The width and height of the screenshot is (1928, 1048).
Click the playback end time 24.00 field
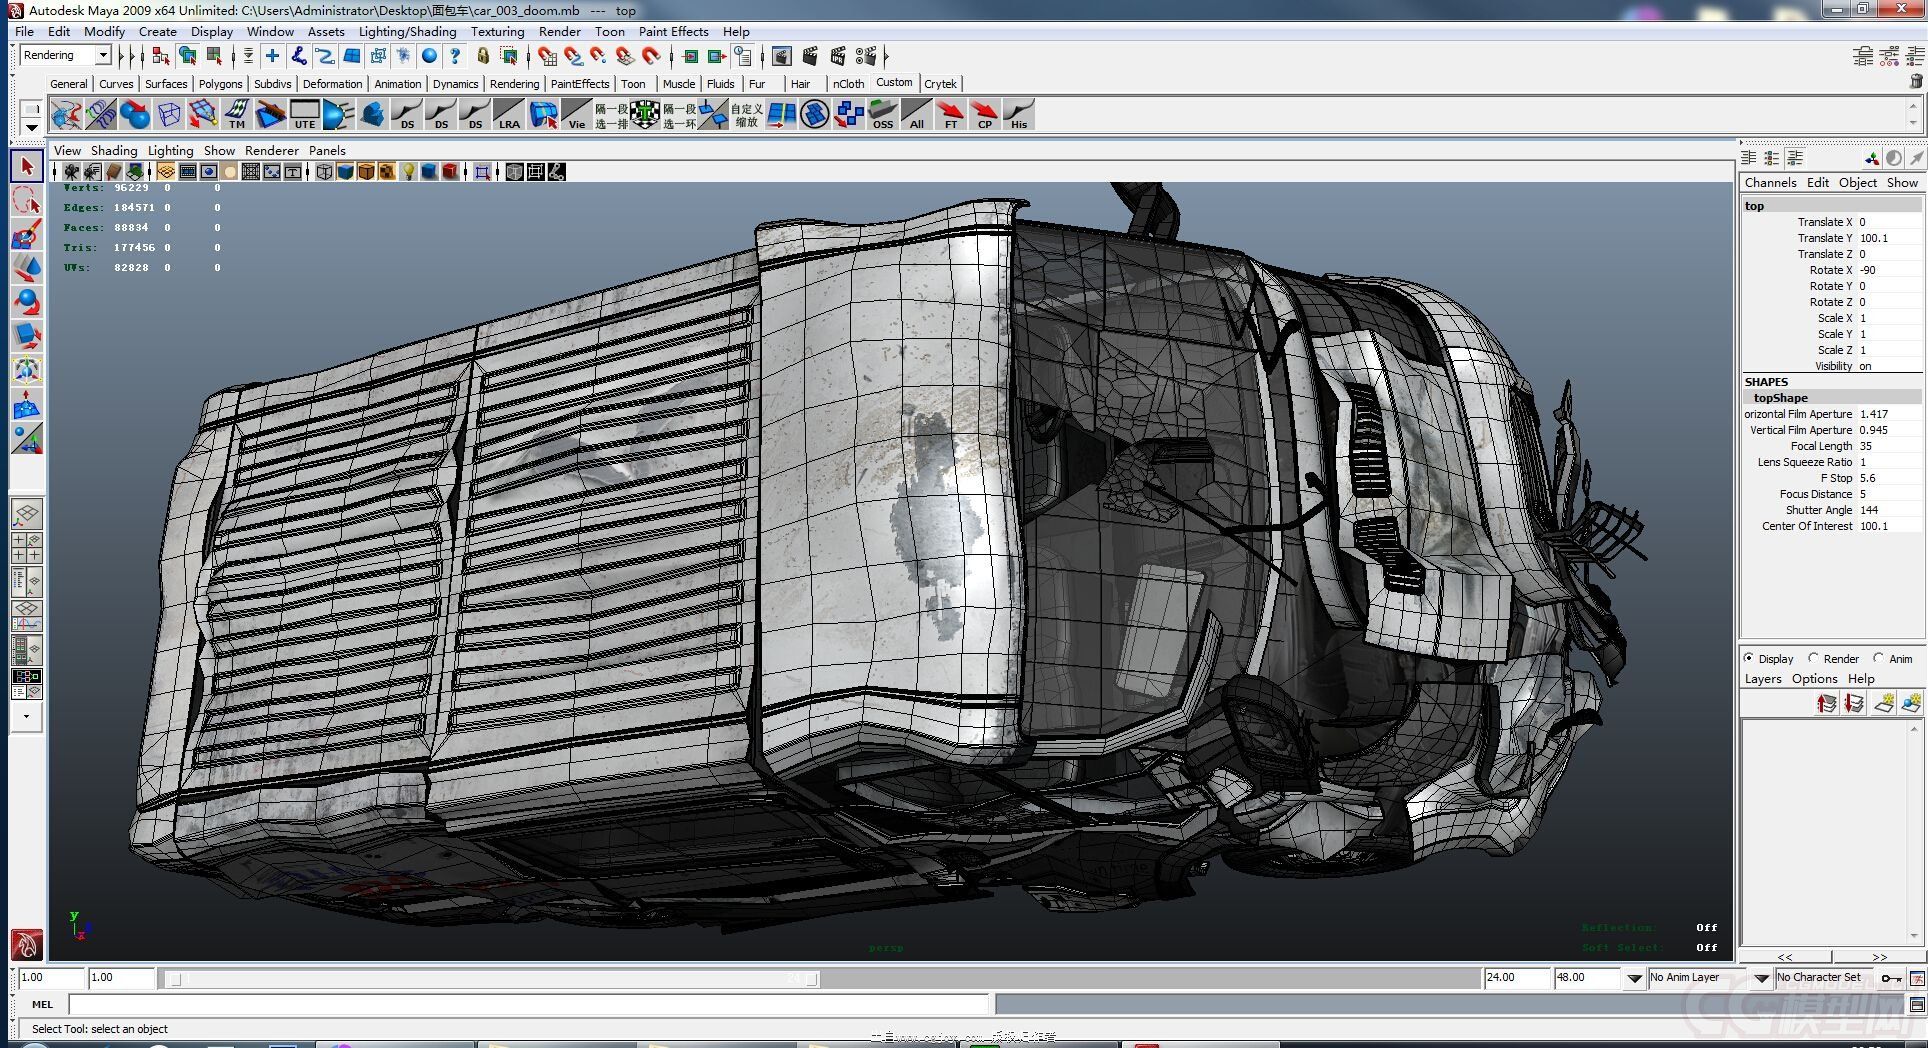(x=1515, y=978)
